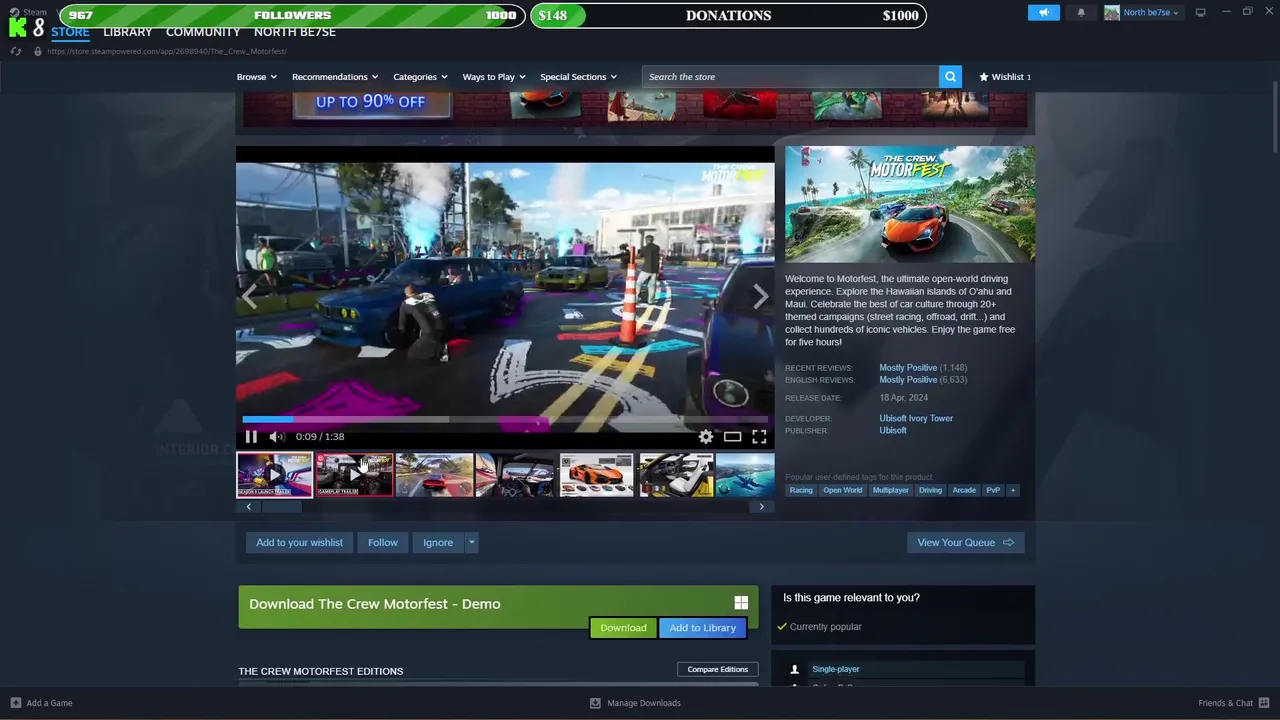1280x720 pixels.
Task: Click the Open World tag
Action: click(x=842, y=490)
